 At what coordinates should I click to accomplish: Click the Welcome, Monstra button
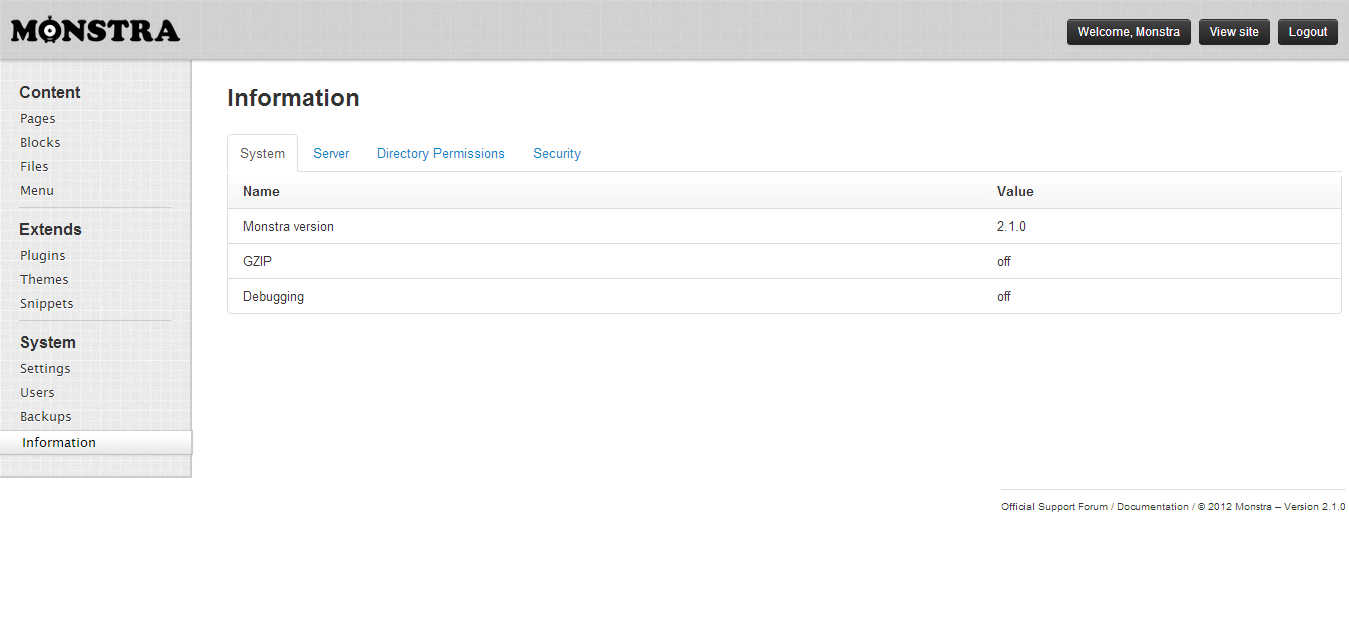click(1128, 32)
